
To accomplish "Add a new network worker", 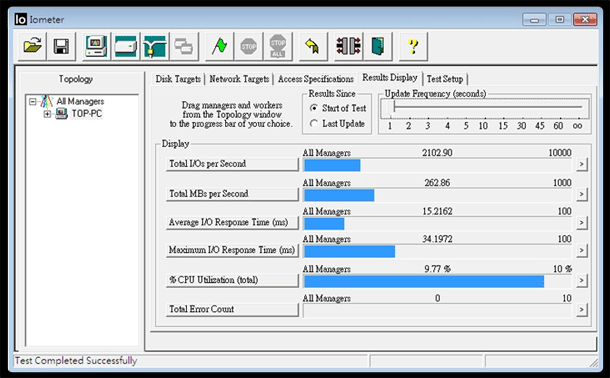I will tap(154, 46).
